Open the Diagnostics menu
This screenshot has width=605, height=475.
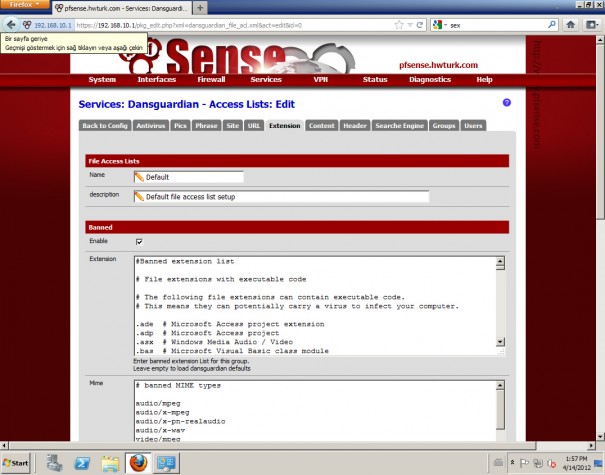point(430,79)
